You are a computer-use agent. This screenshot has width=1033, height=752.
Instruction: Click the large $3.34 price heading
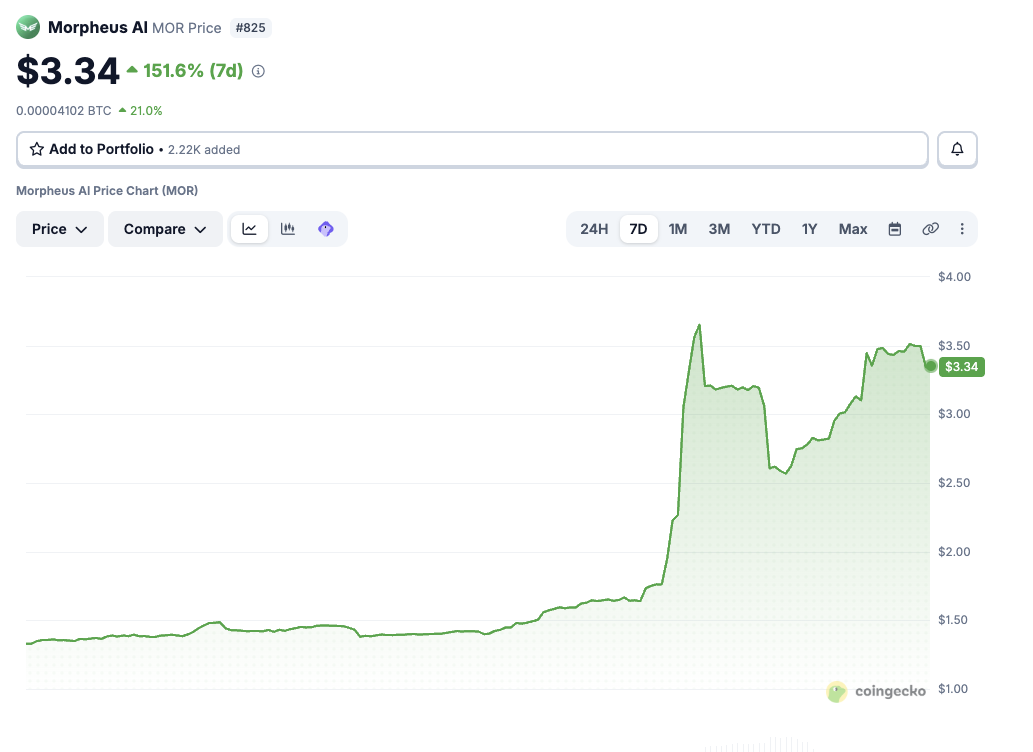click(68, 71)
